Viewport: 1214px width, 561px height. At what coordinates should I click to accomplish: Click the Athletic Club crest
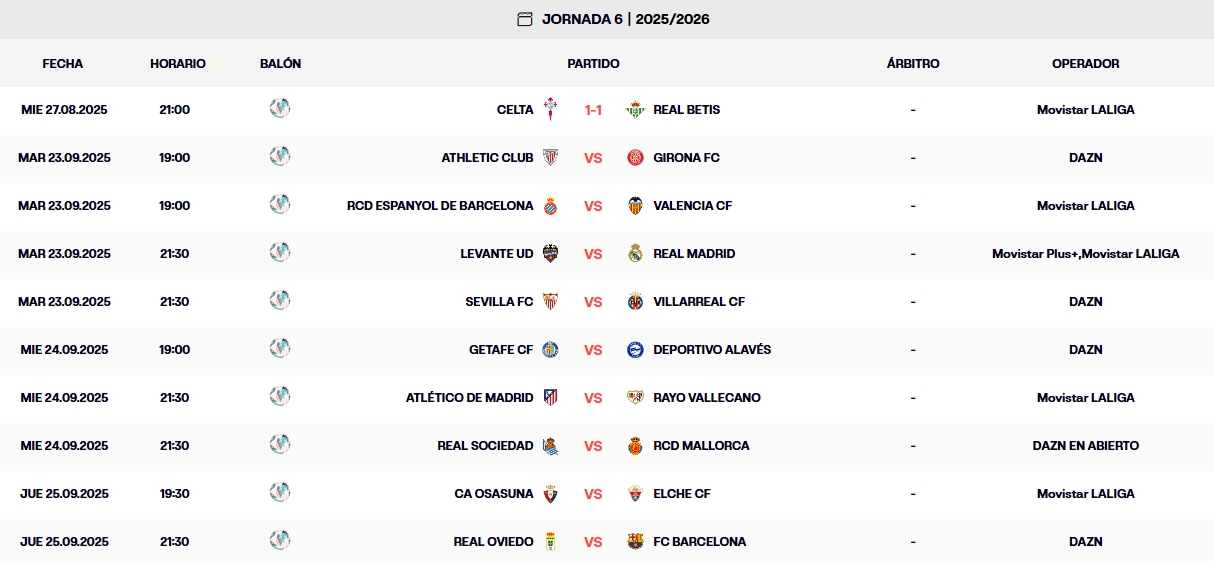[x=550, y=157]
